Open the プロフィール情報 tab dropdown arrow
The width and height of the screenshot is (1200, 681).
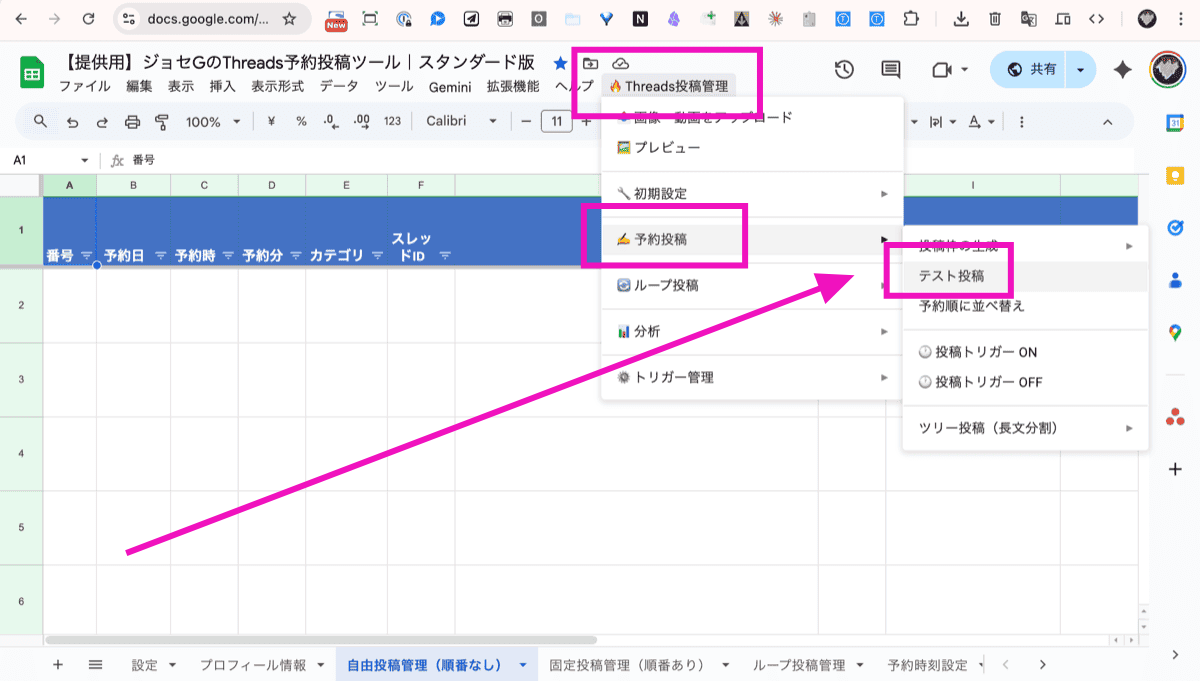pyautogui.click(x=320, y=665)
